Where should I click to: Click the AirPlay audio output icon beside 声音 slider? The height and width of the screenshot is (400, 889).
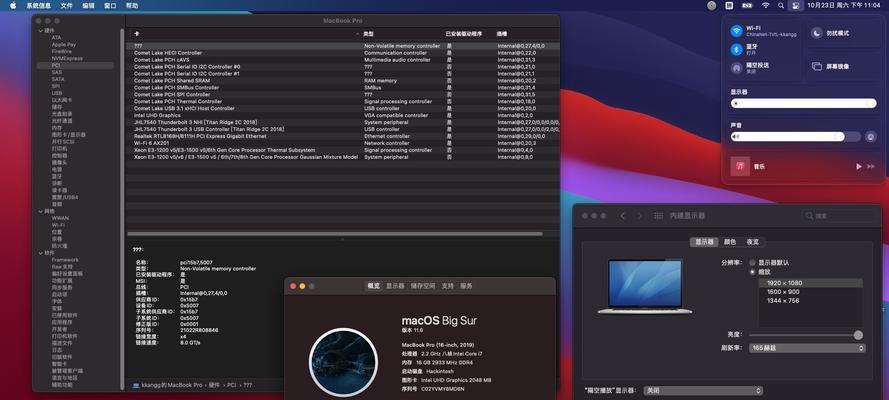tap(871, 137)
